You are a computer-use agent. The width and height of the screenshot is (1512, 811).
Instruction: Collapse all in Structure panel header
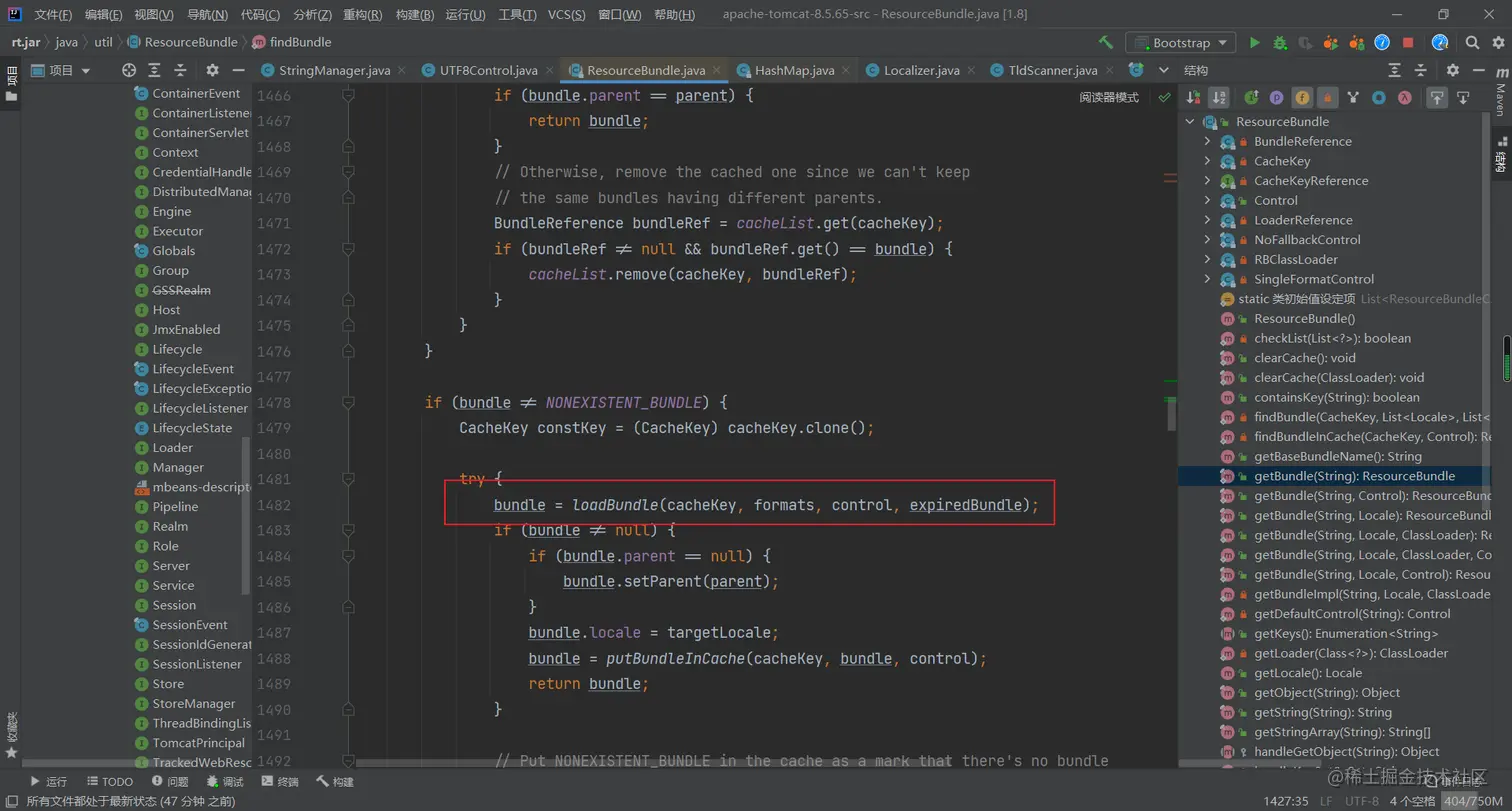1422,70
